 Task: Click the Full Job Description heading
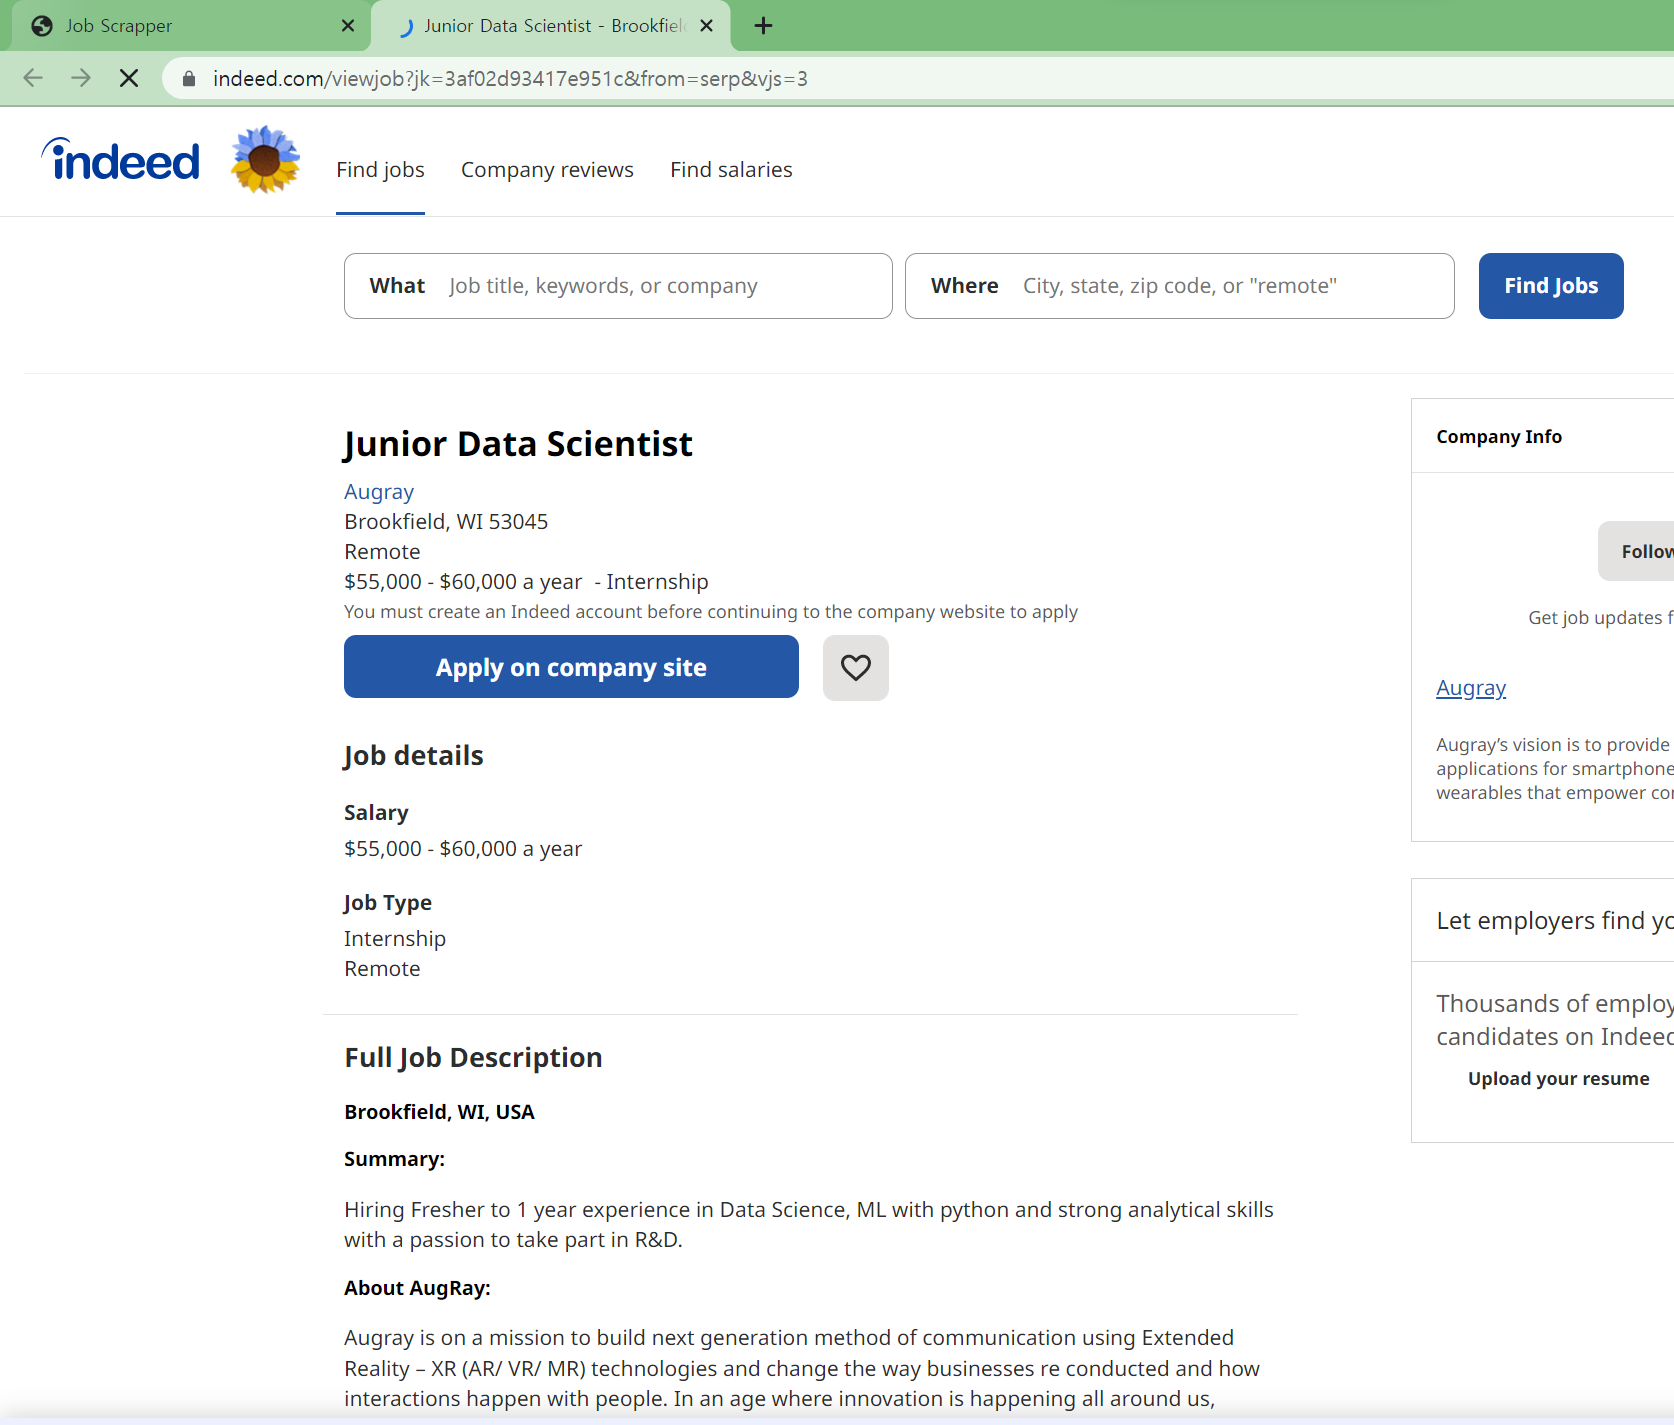point(473,1058)
